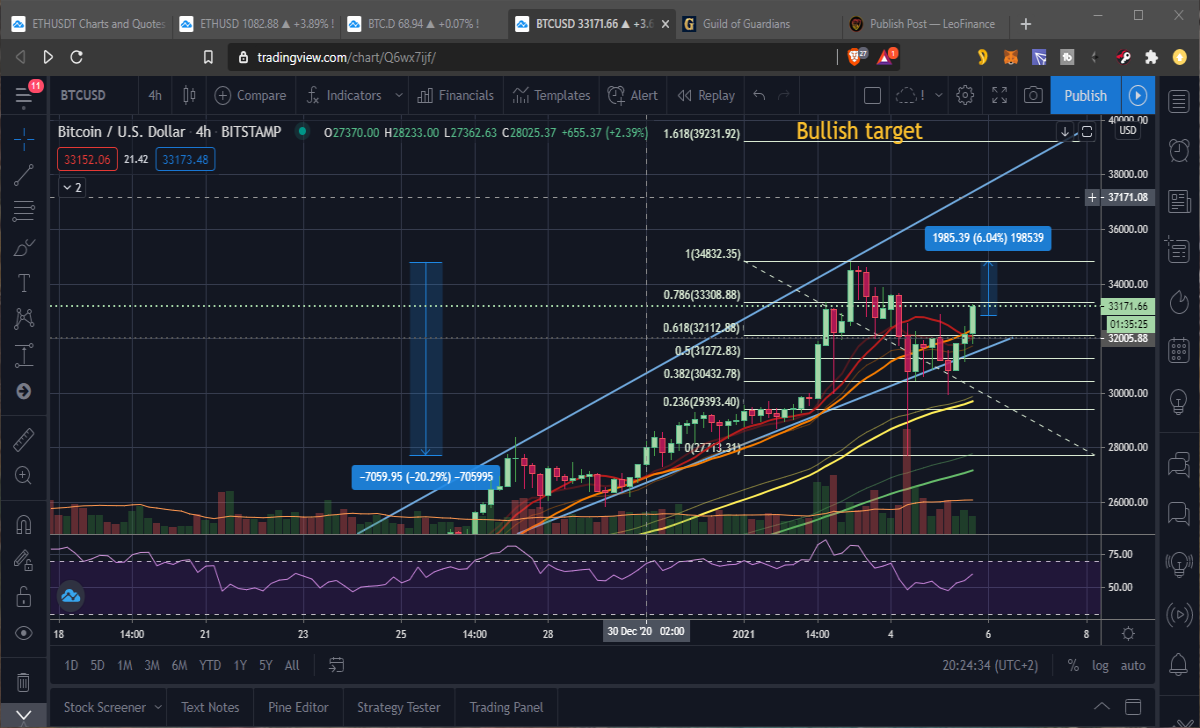Select the text annotation tool
This screenshot has width=1200, height=728.
click(x=24, y=283)
